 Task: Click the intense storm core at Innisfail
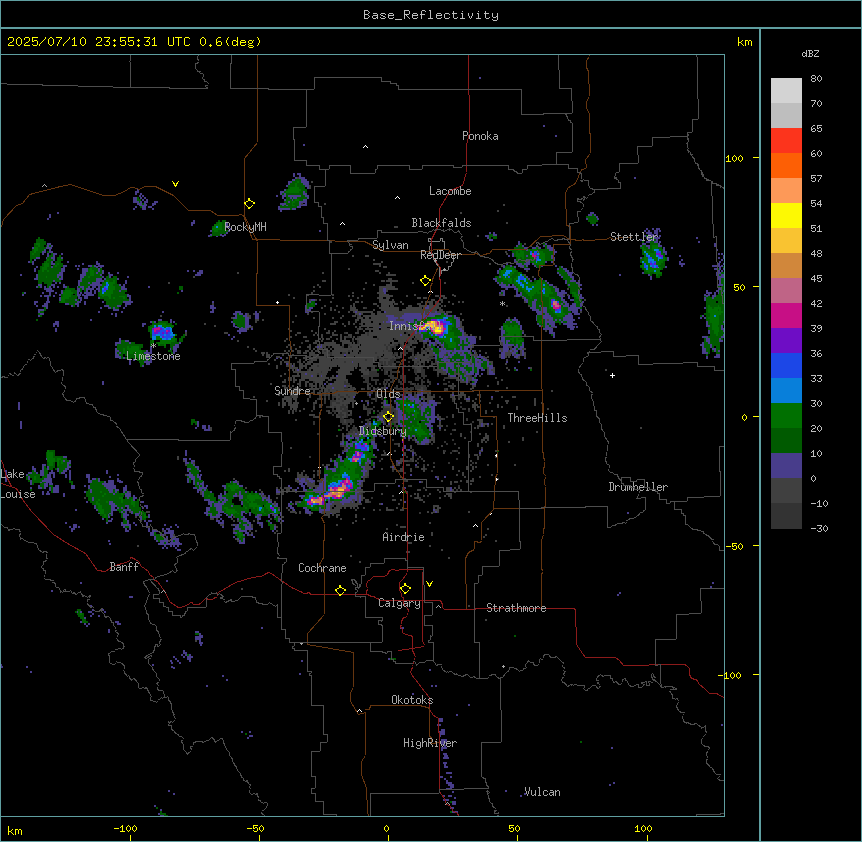(x=436, y=327)
